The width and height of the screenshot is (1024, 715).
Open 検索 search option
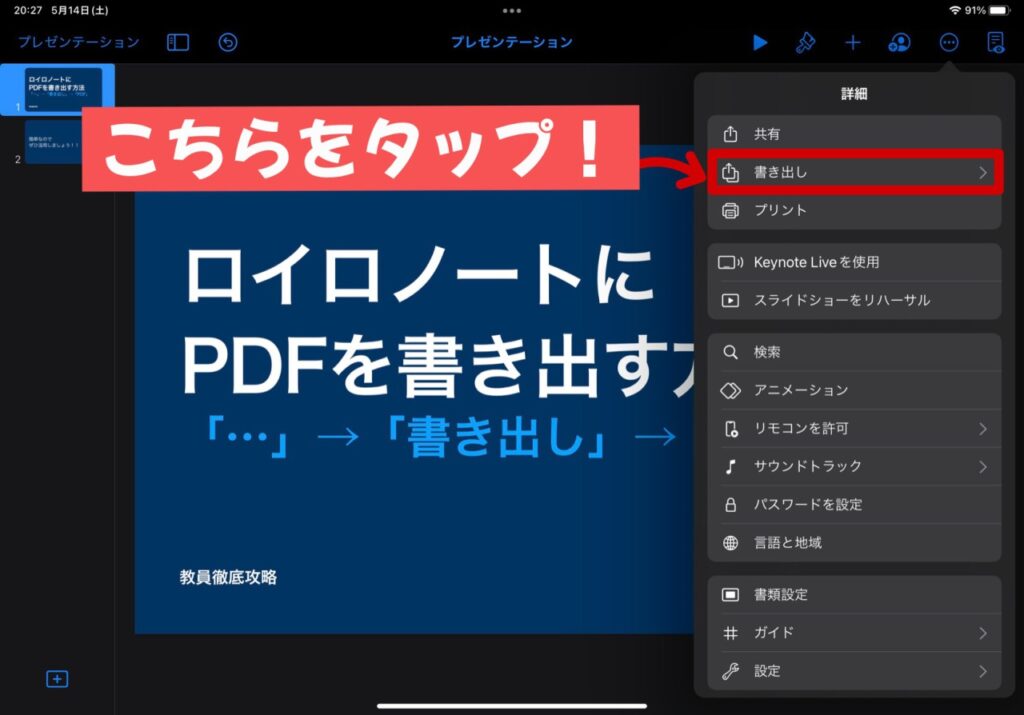tap(854, 353)
